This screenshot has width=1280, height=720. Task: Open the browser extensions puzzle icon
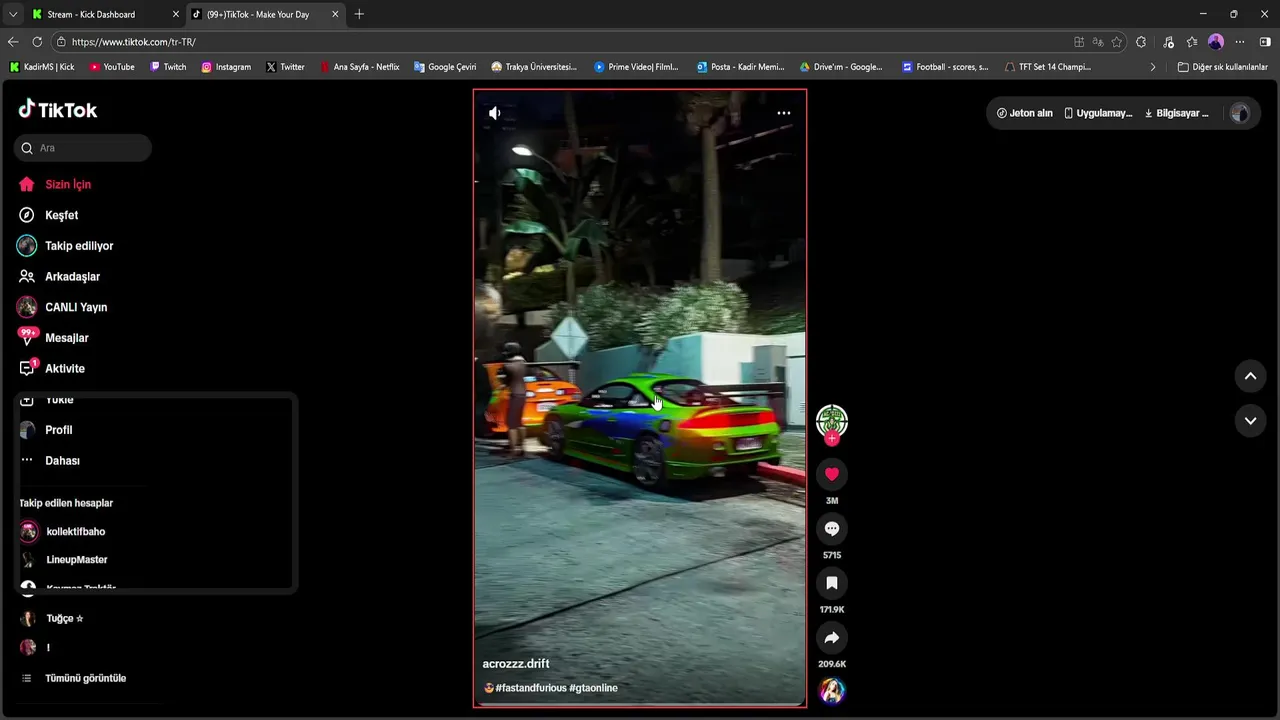[1141, 42]
